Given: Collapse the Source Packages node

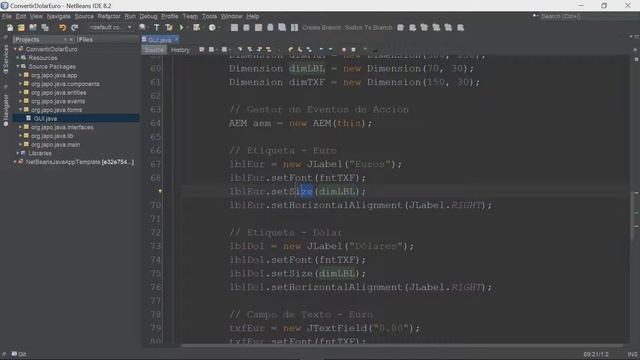Looking at the screenshot, I should pos(18,67).
